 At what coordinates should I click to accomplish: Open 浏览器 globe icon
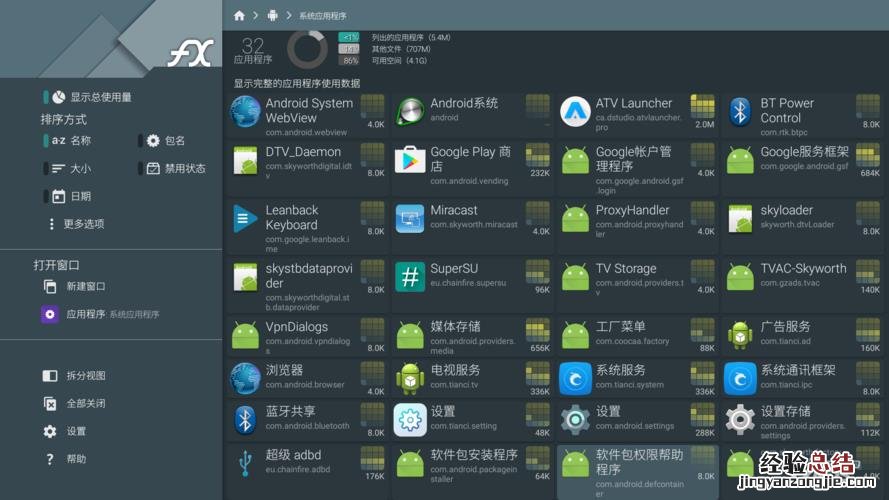click(245, 379)
